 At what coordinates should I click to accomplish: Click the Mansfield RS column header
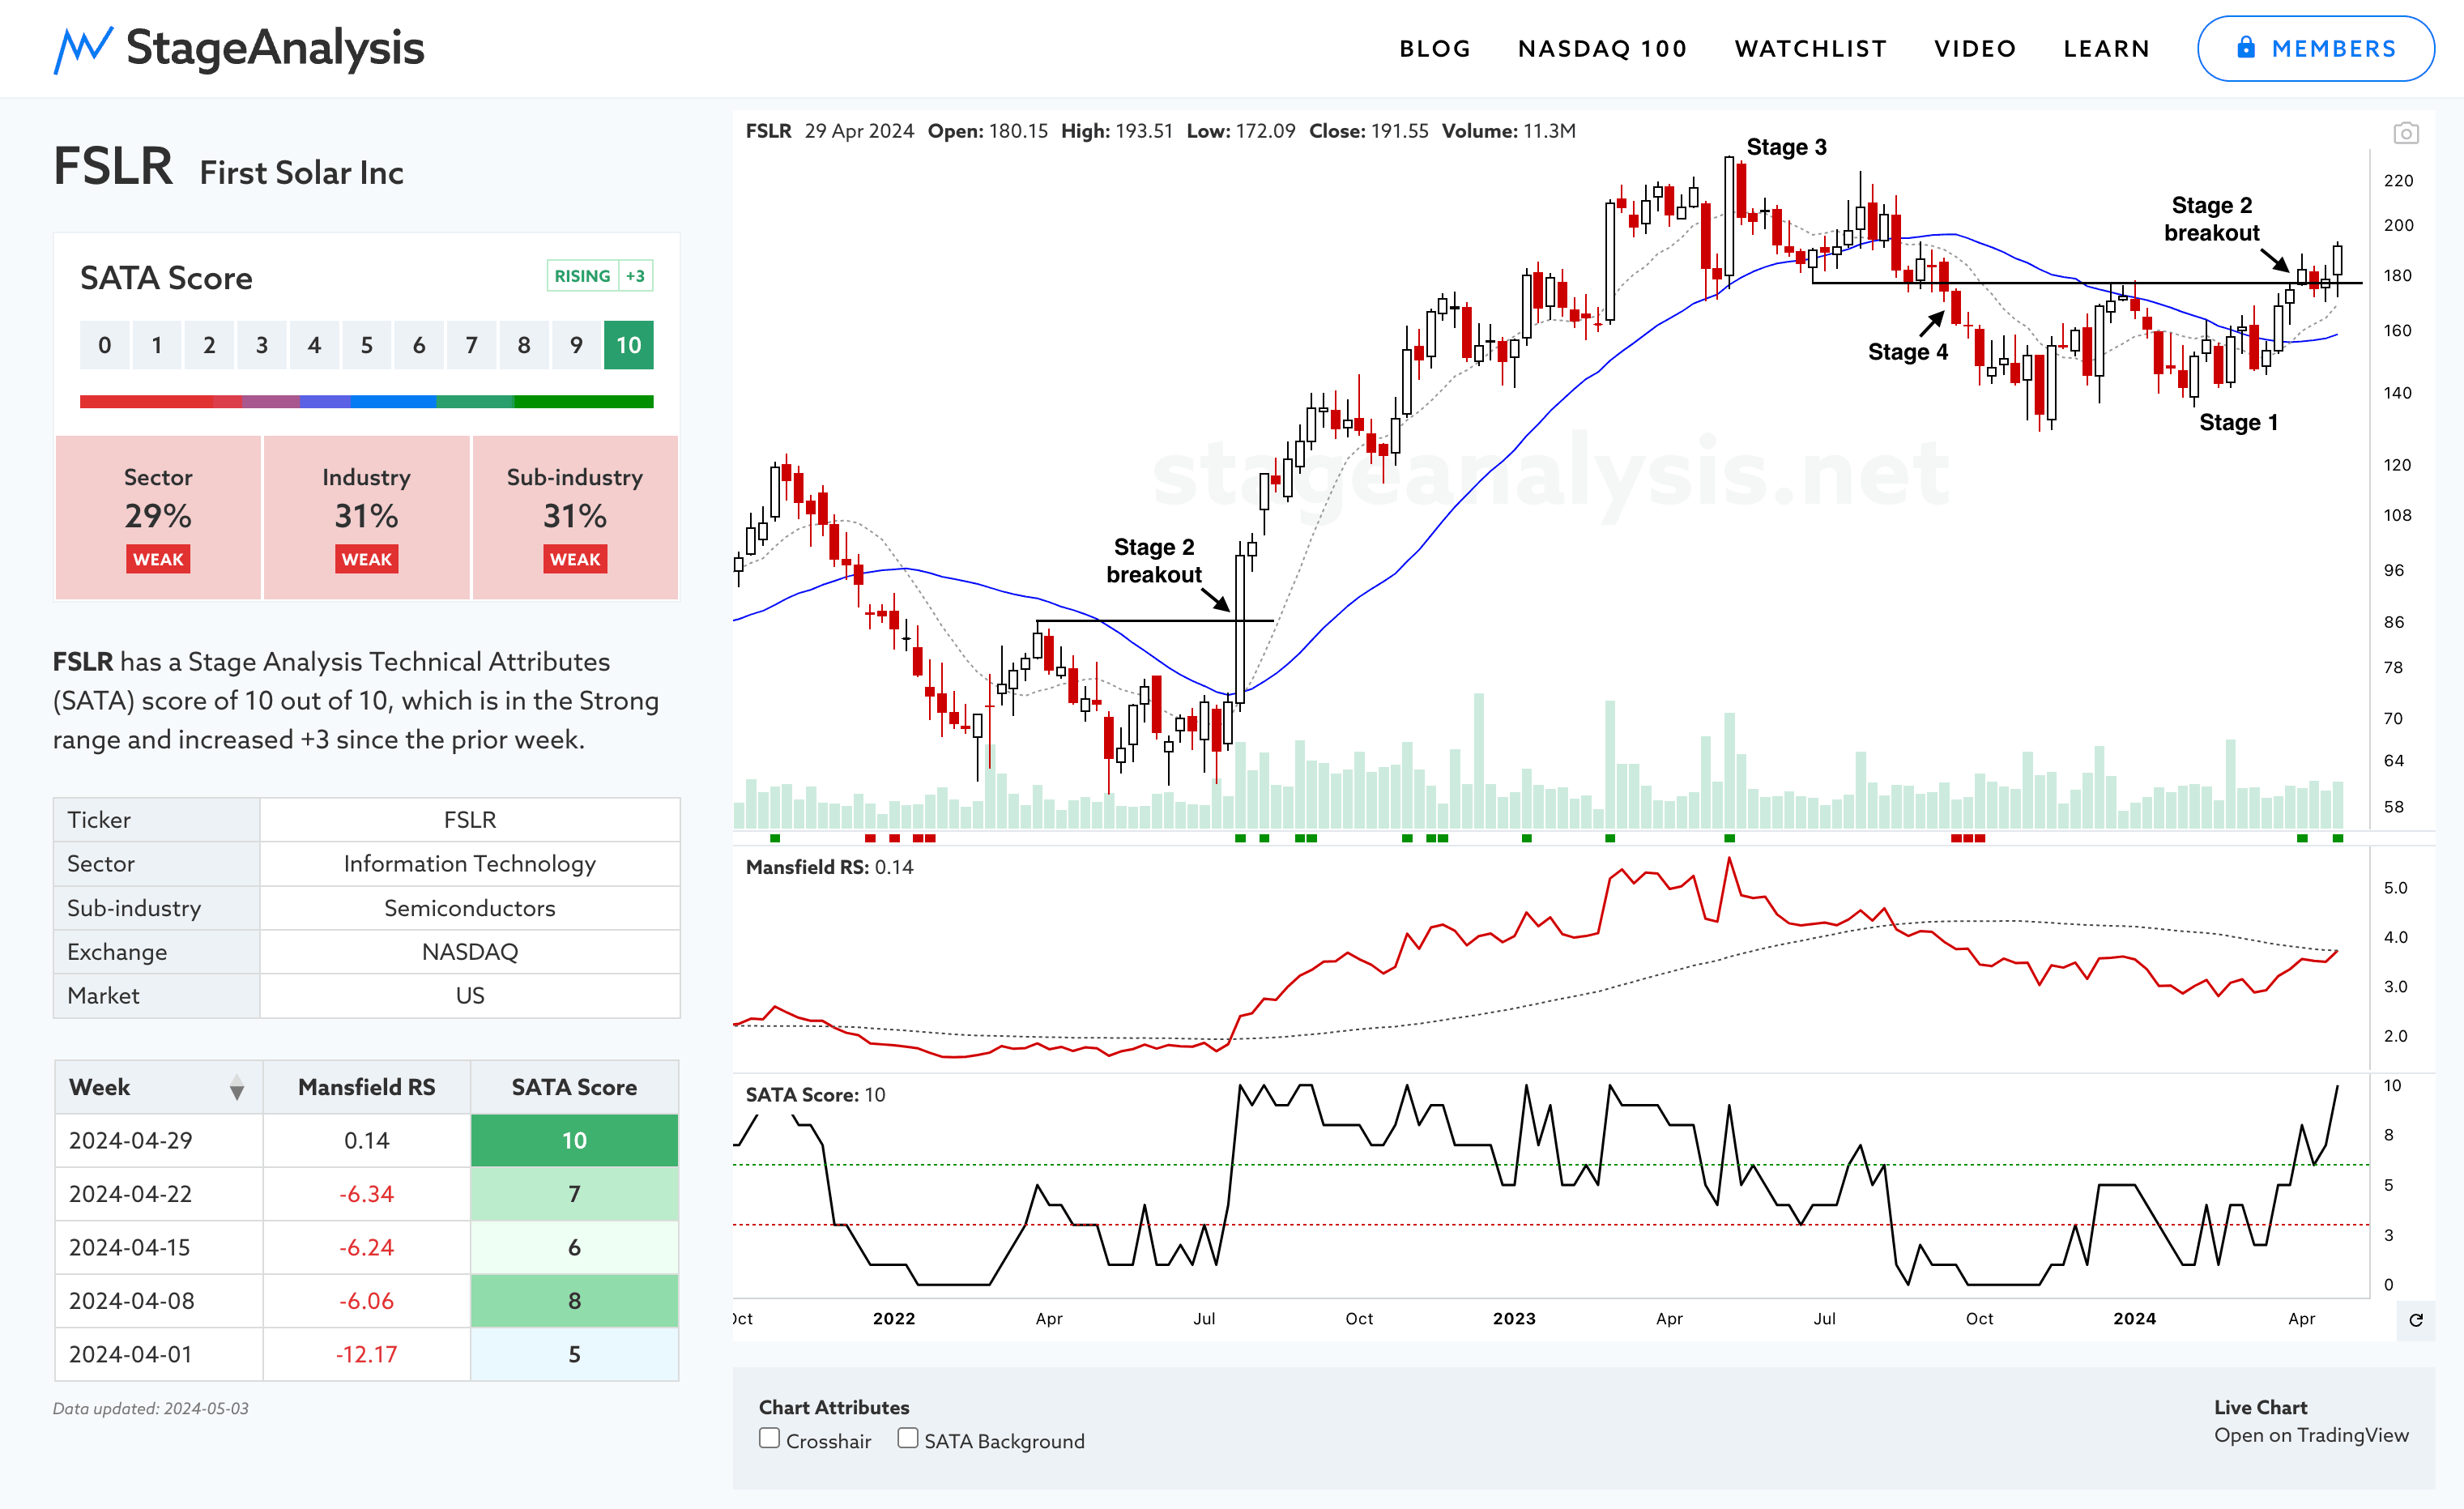click(366, 1087)
